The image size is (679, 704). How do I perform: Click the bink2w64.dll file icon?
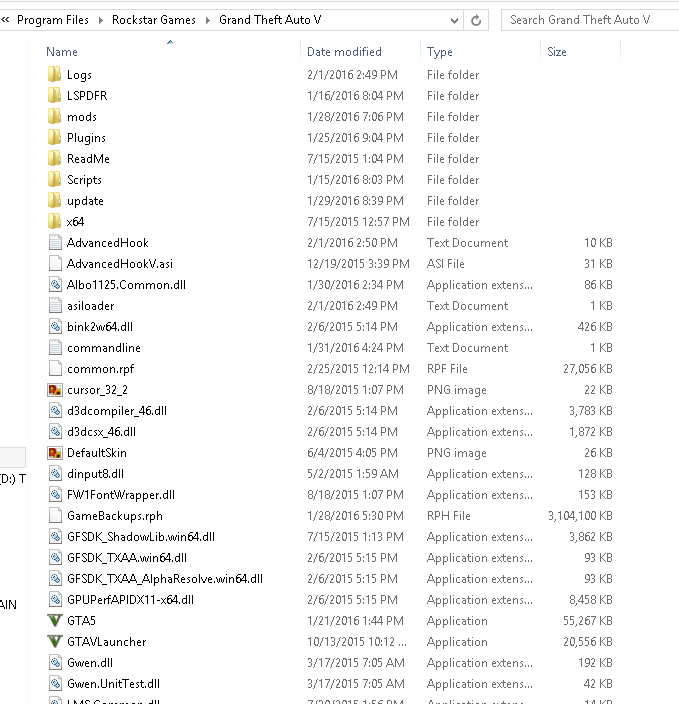pos(55,327)
